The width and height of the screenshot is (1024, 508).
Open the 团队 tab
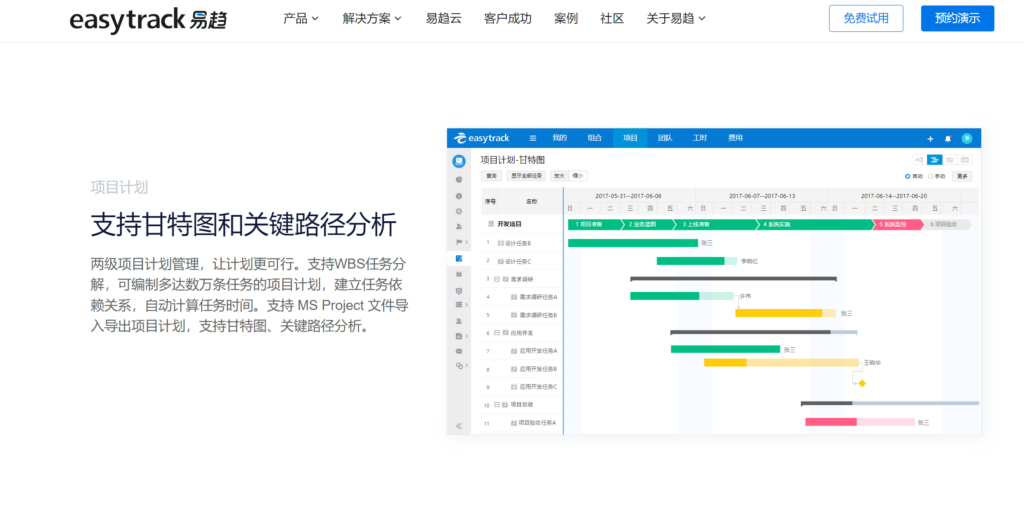pyautogui.click(x=665, y=138)
